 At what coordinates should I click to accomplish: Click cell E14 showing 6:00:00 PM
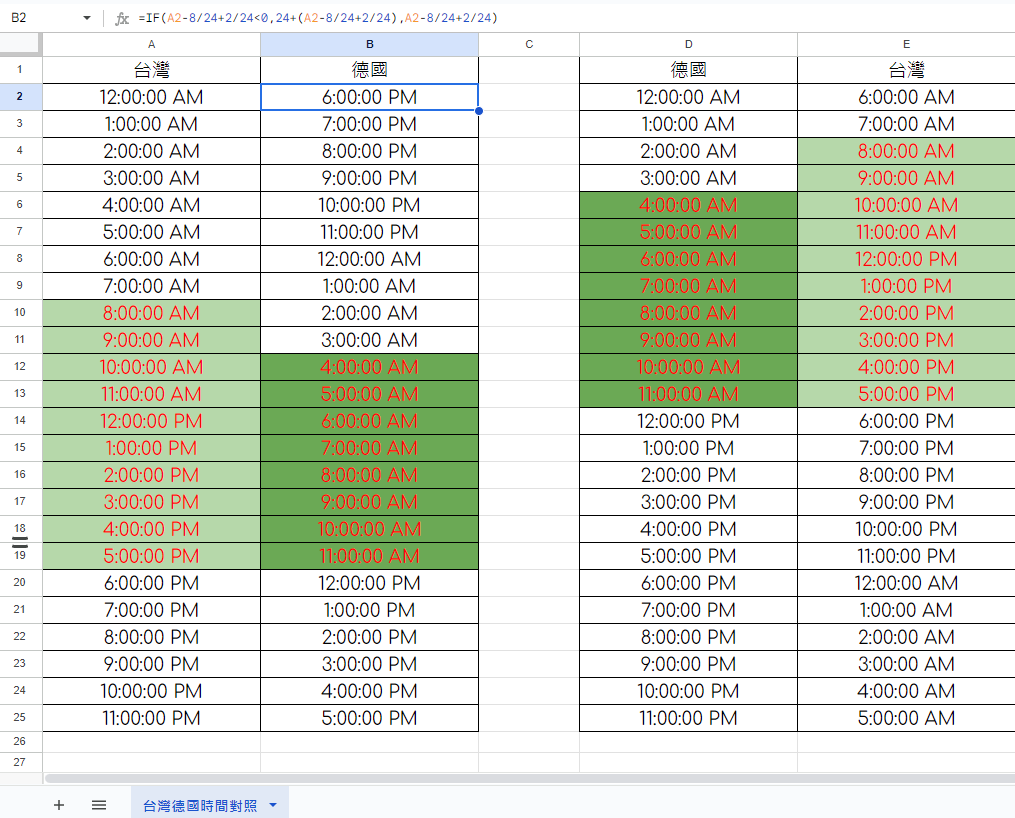pyautogui.click(x=905, y=421)
